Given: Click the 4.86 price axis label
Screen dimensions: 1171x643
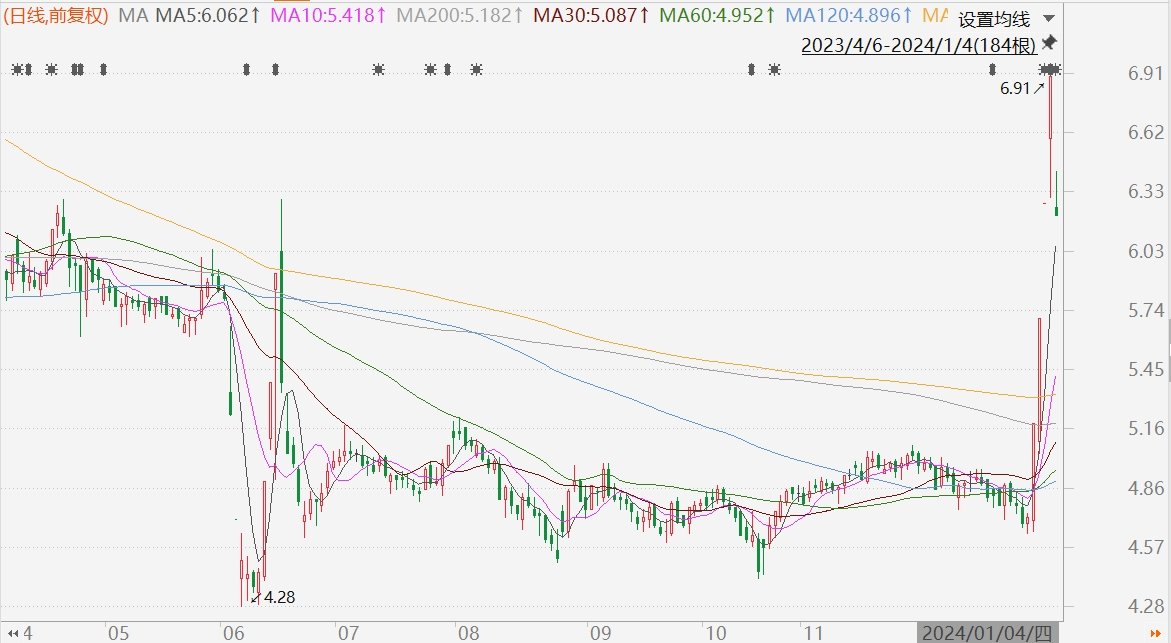Looking at the screenshot, I should [x=1146, y=488].
